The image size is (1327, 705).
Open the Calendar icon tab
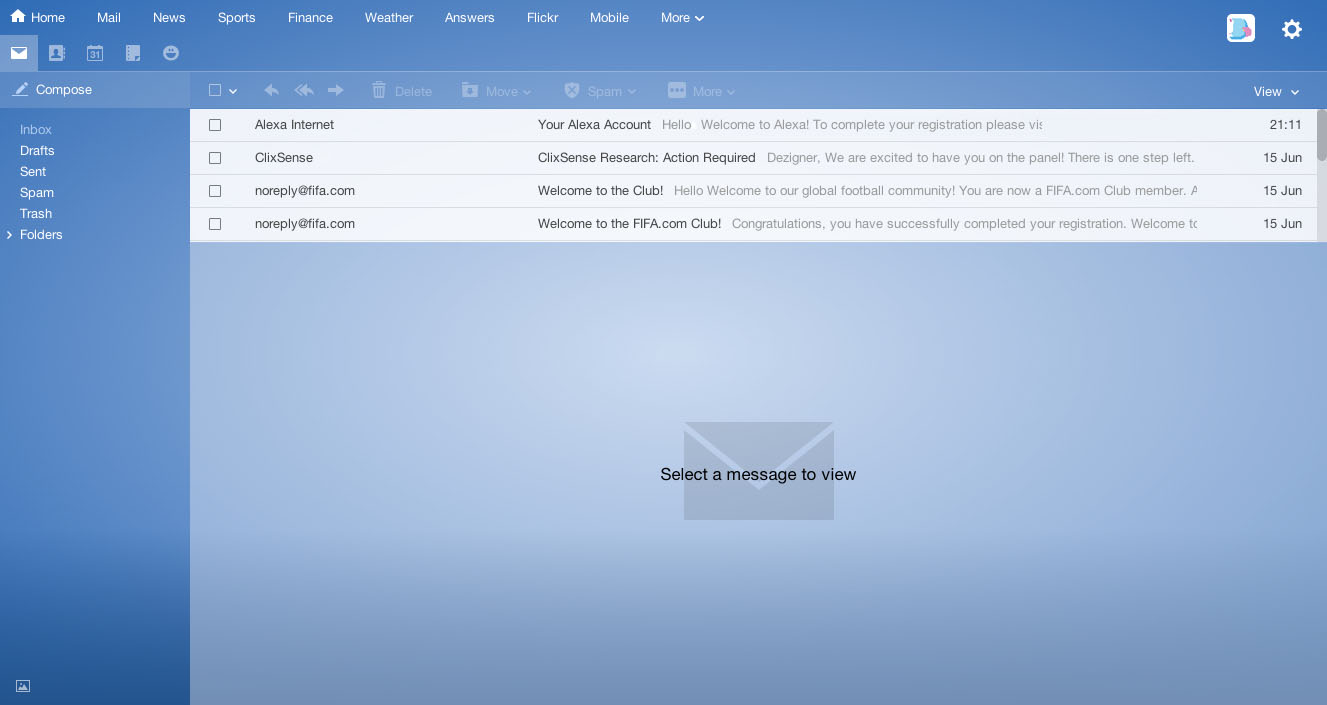click(x=95, y=53)
